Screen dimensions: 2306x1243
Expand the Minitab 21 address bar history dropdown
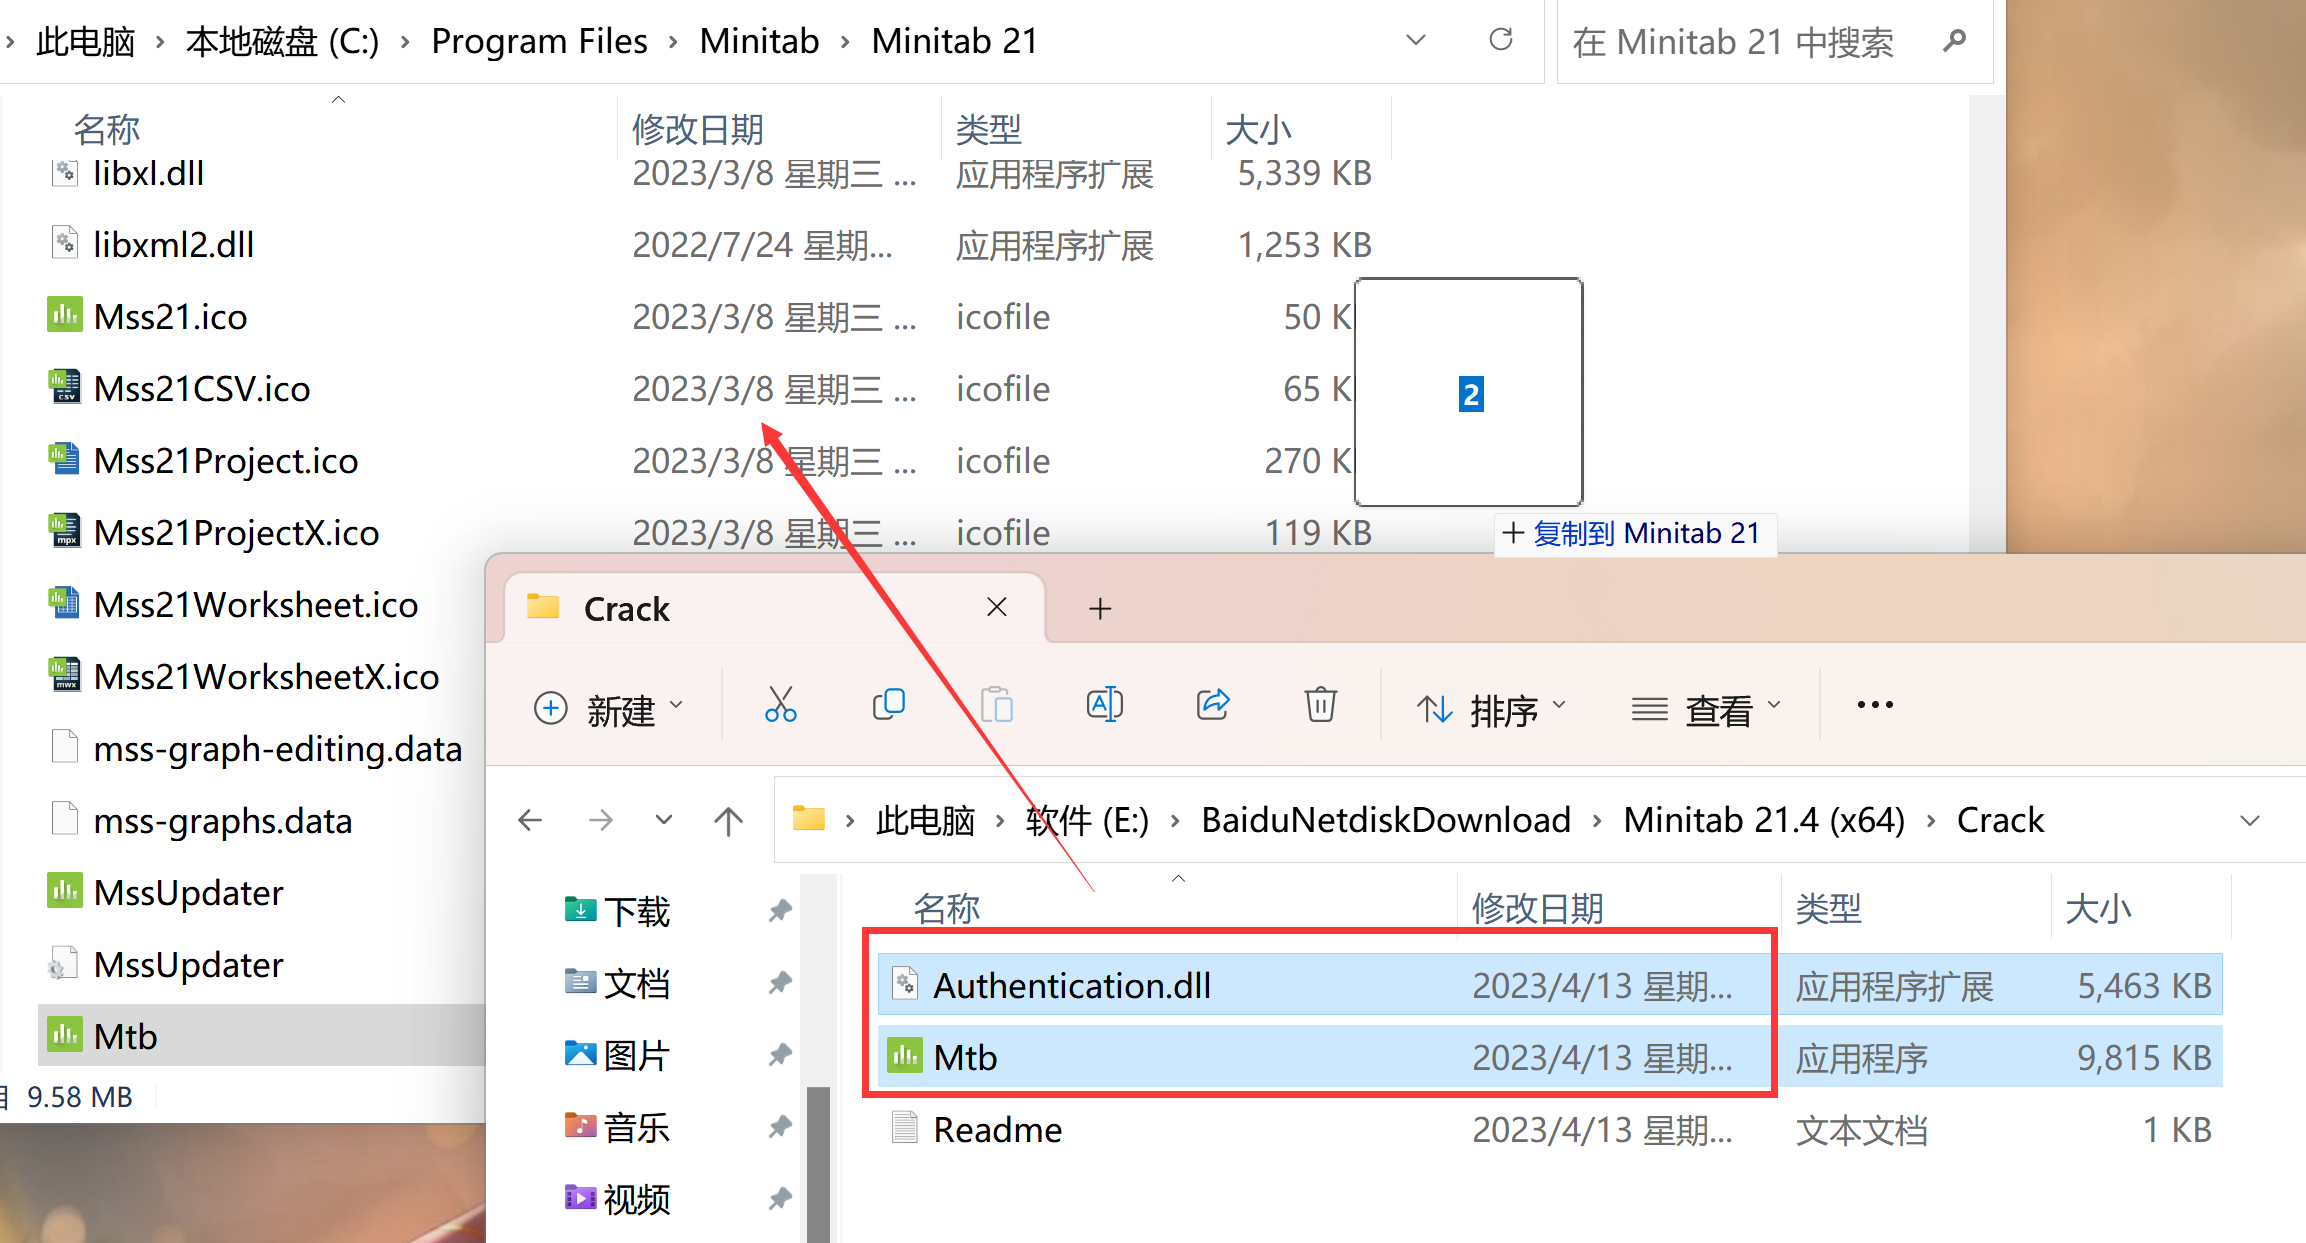(x=1415, y=40)
